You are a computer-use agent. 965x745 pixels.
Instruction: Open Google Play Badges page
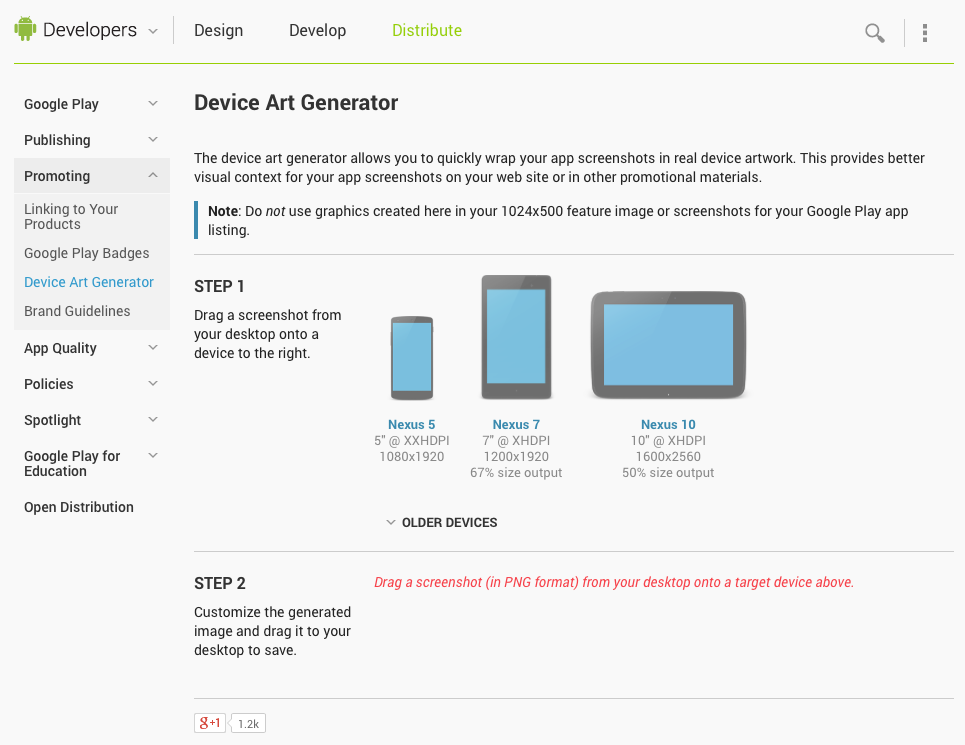87,253
